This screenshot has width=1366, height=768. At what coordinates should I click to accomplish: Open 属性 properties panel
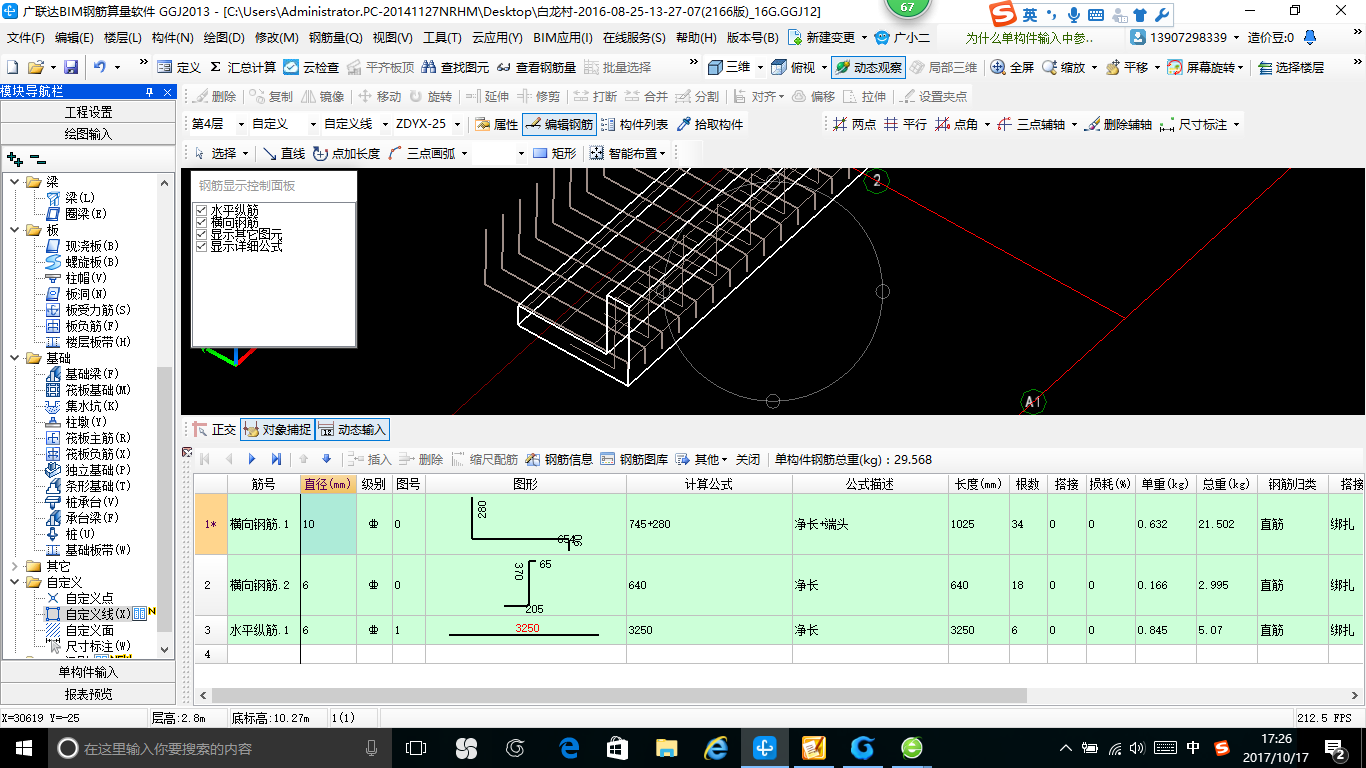[x=496, y=124]
